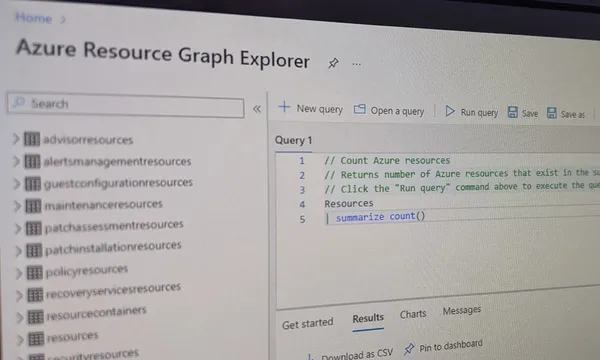Expand the alertsmanagementresources tree node
Viewport: 600px width, 360px height.
[x=16, y=161]
